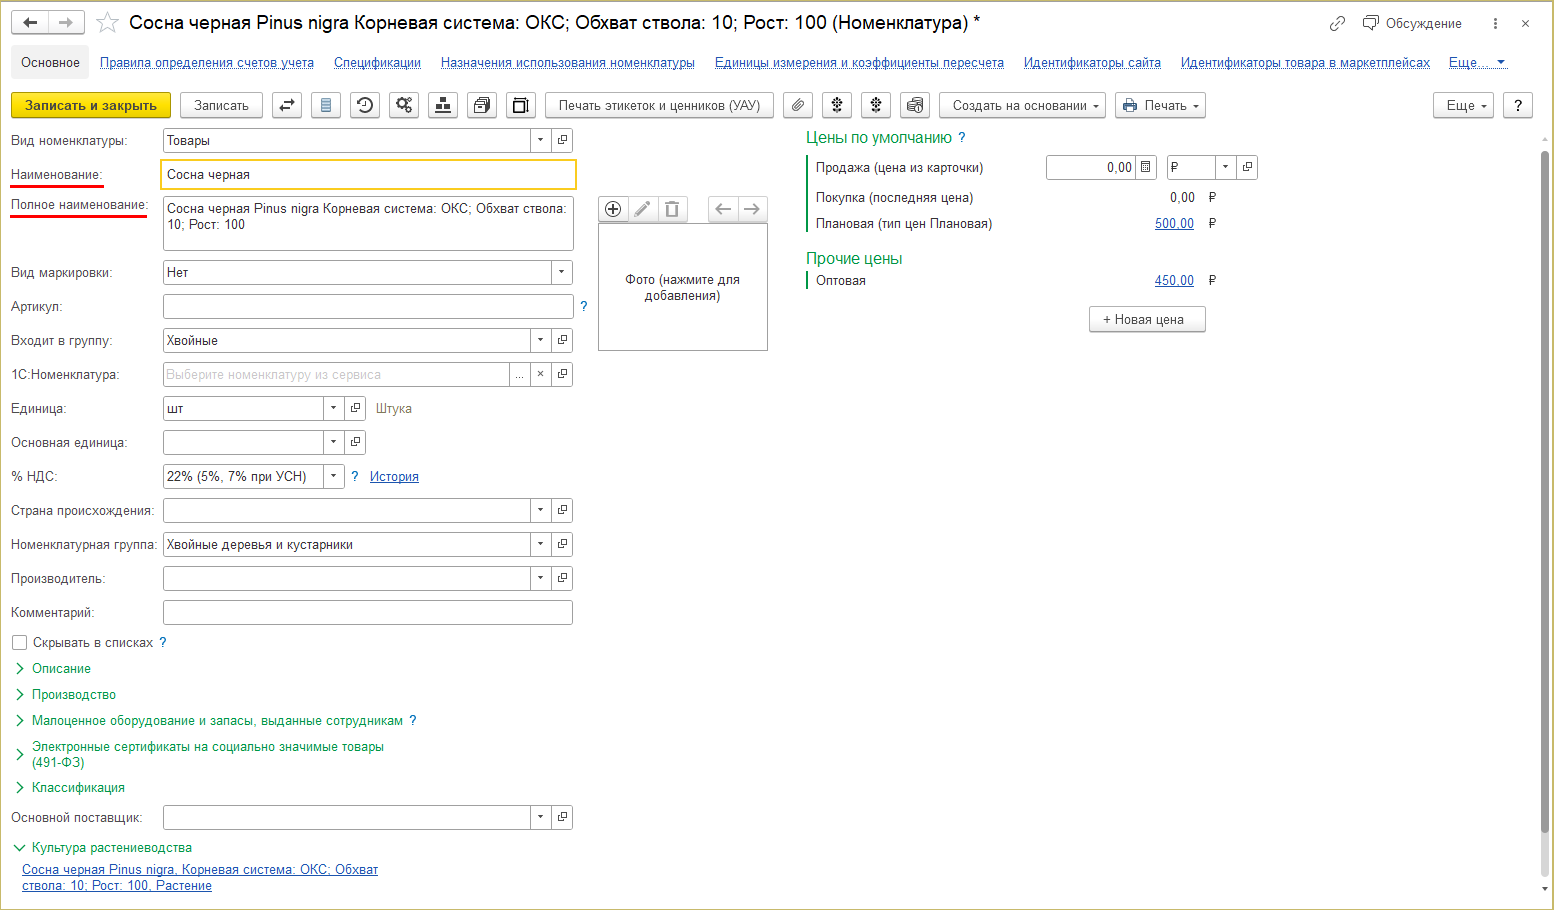Screen dimensions: 1554x910
Task: Click the vertical scrollbar on the right
Action: coord(1545,490)
